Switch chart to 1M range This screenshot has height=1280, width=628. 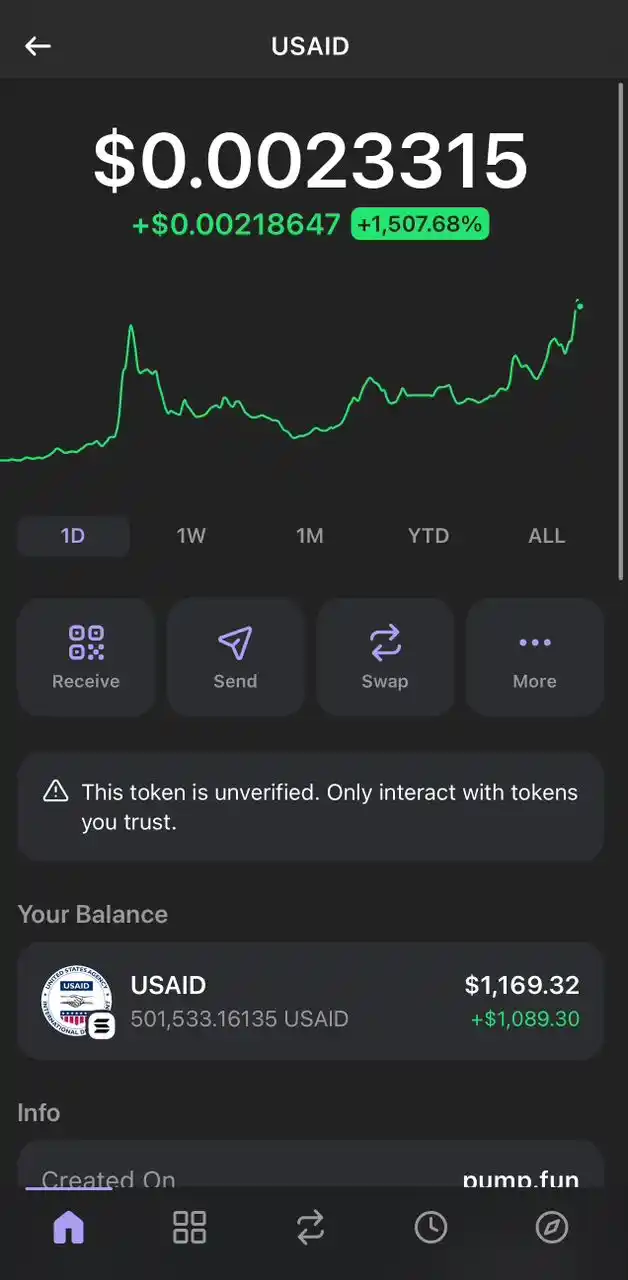click(310, 536)
